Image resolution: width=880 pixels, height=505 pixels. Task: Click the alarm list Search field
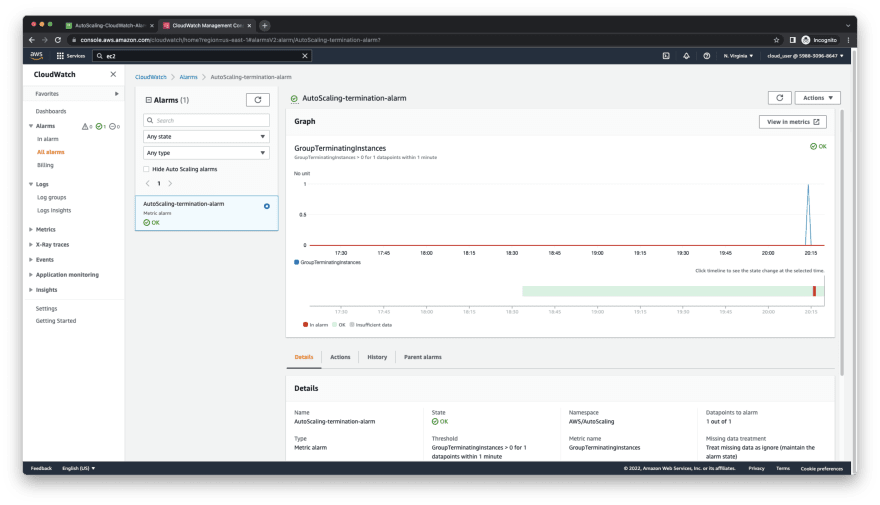(206, 120)
